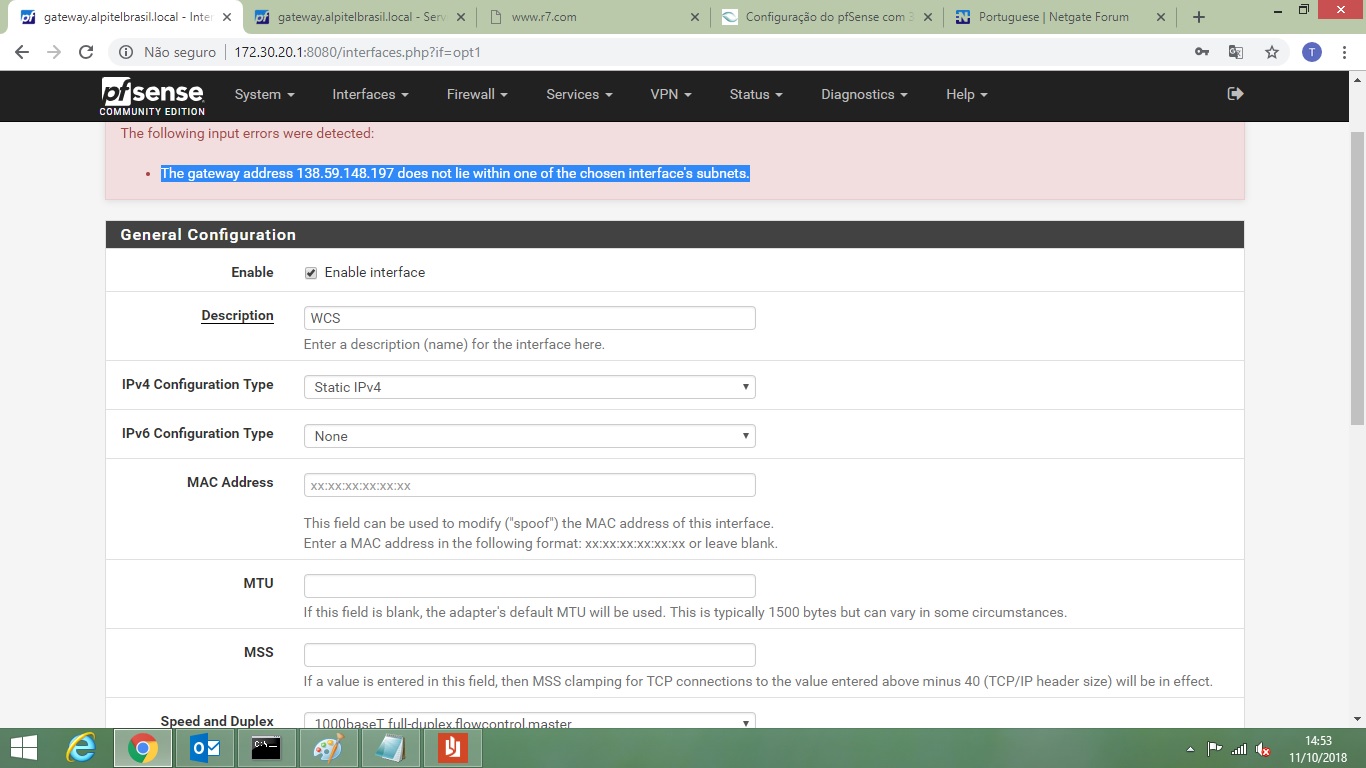Click the Google Translate page icon
This screenshot has width=1366, height=768.
[x=1236, y=52]
